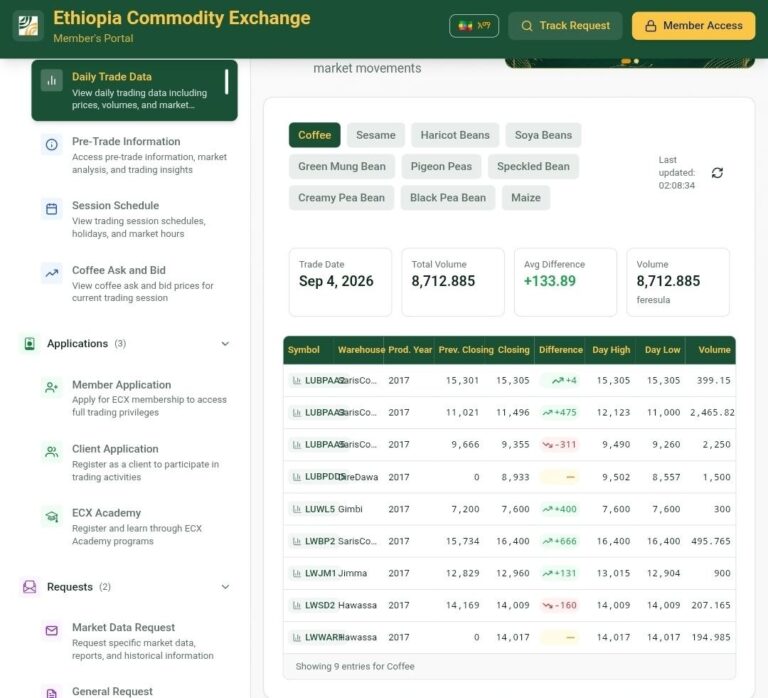This screenshot has height=698, width=768.
Task: Open chart icon for LUBPAA row with -311
Action: [297, 445]
